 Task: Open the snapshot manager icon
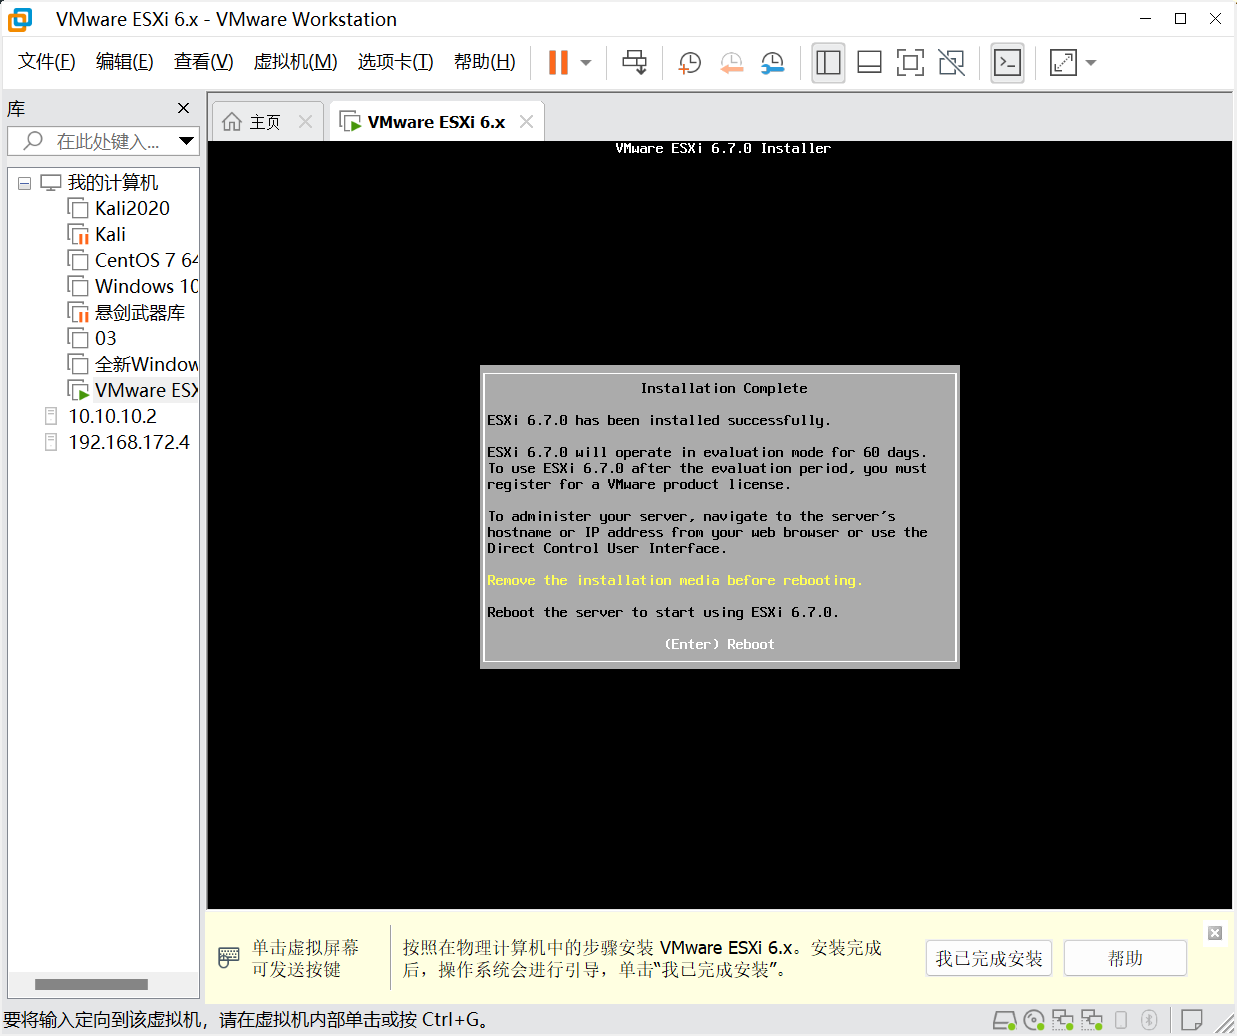(772, 62)
